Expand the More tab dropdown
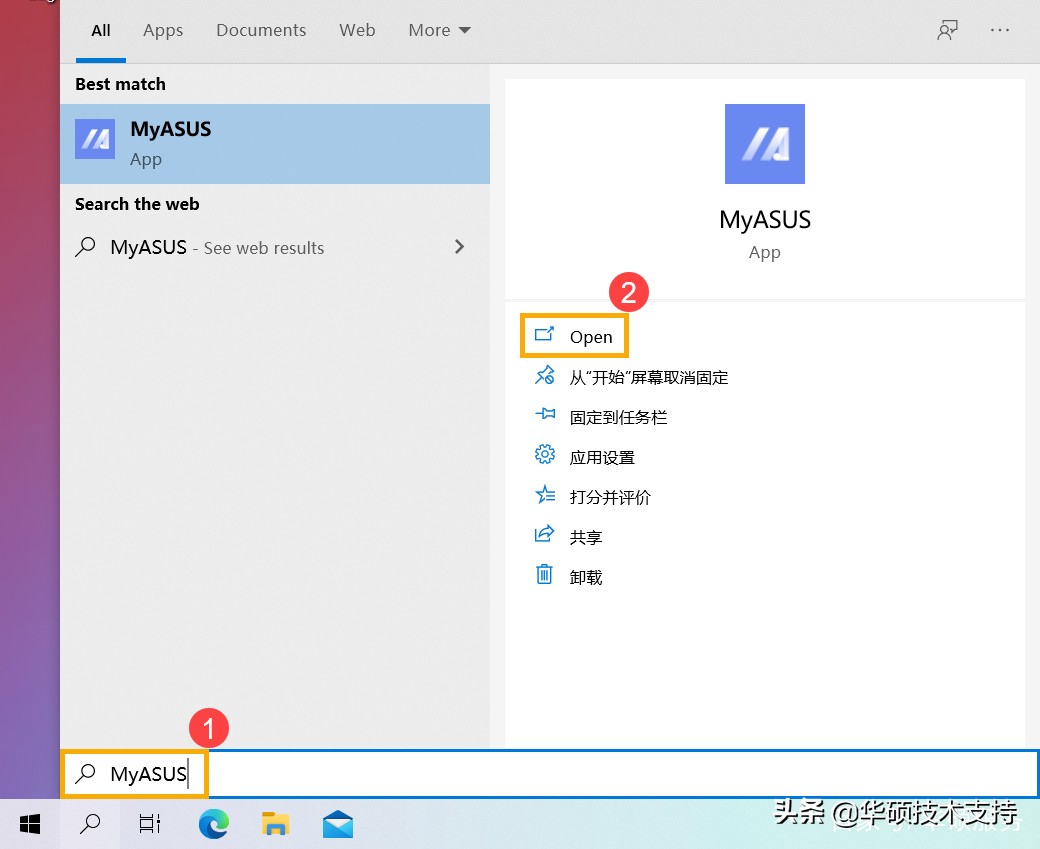This screenshot has height=849, width=1040. tap(438, 30)
